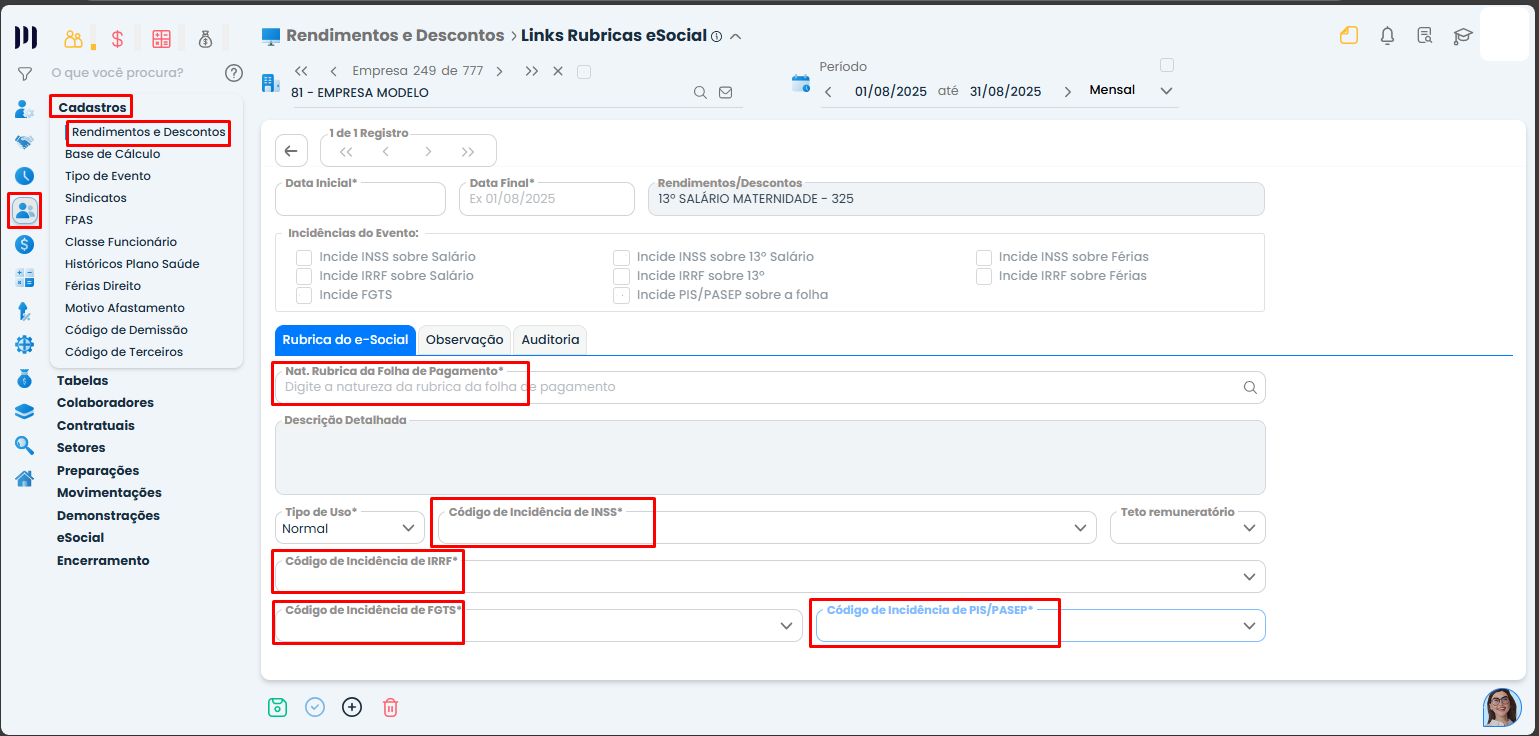
Task: Check Incide INSS sobre 13º Salário
Action: (622, 257)
